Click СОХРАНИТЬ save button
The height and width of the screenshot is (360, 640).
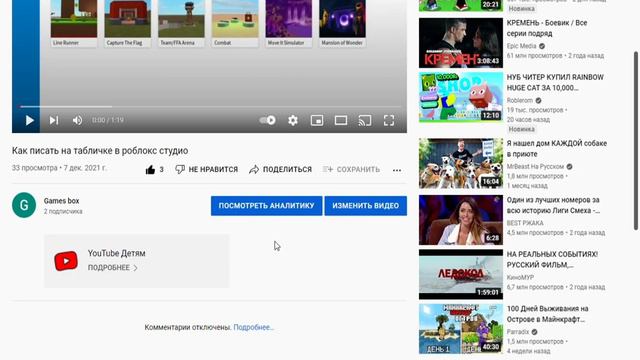[x=351, y=169]
